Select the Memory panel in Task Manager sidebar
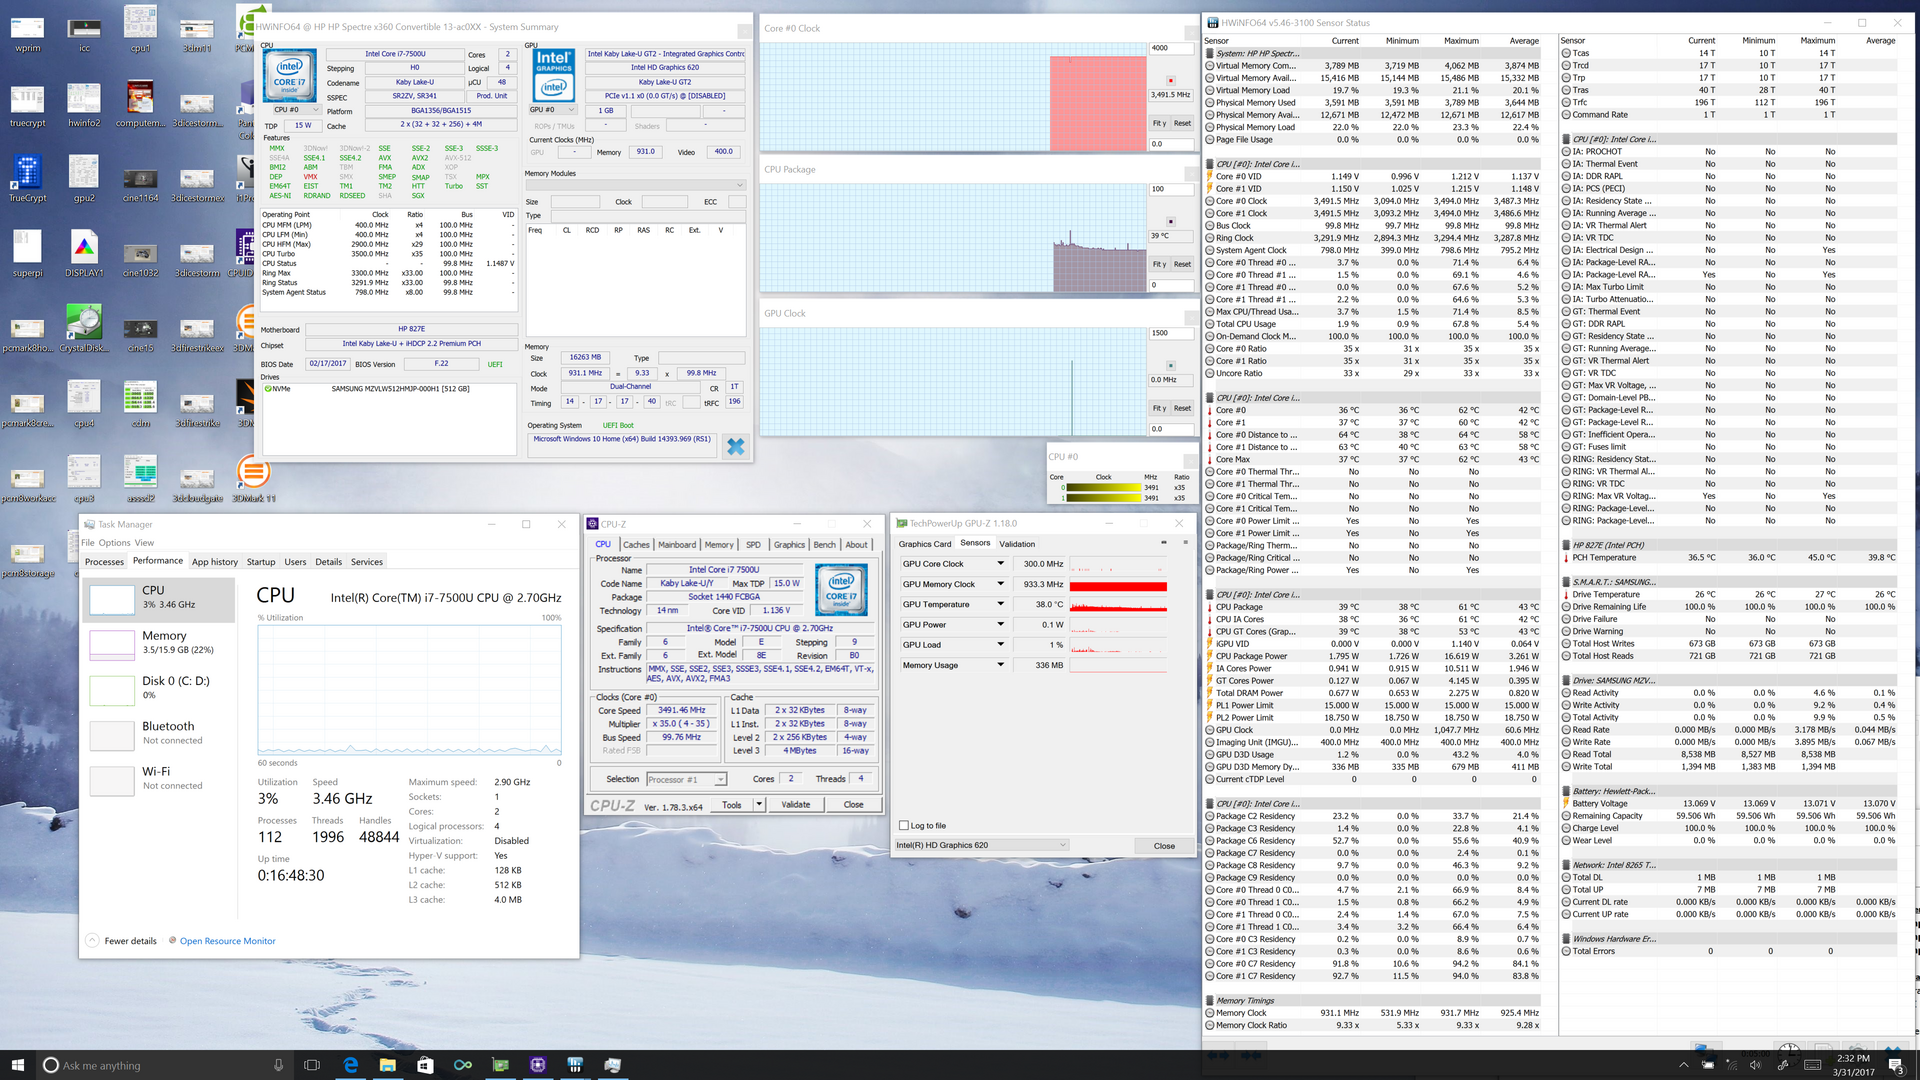Screen dimensions: 1920x1080 click(160, 642)
